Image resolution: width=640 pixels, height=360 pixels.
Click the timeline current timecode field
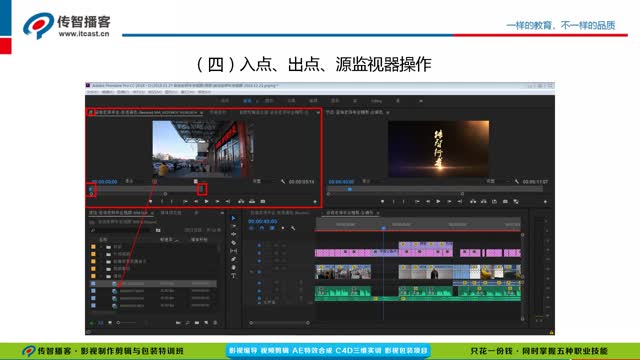coord(262,221)
